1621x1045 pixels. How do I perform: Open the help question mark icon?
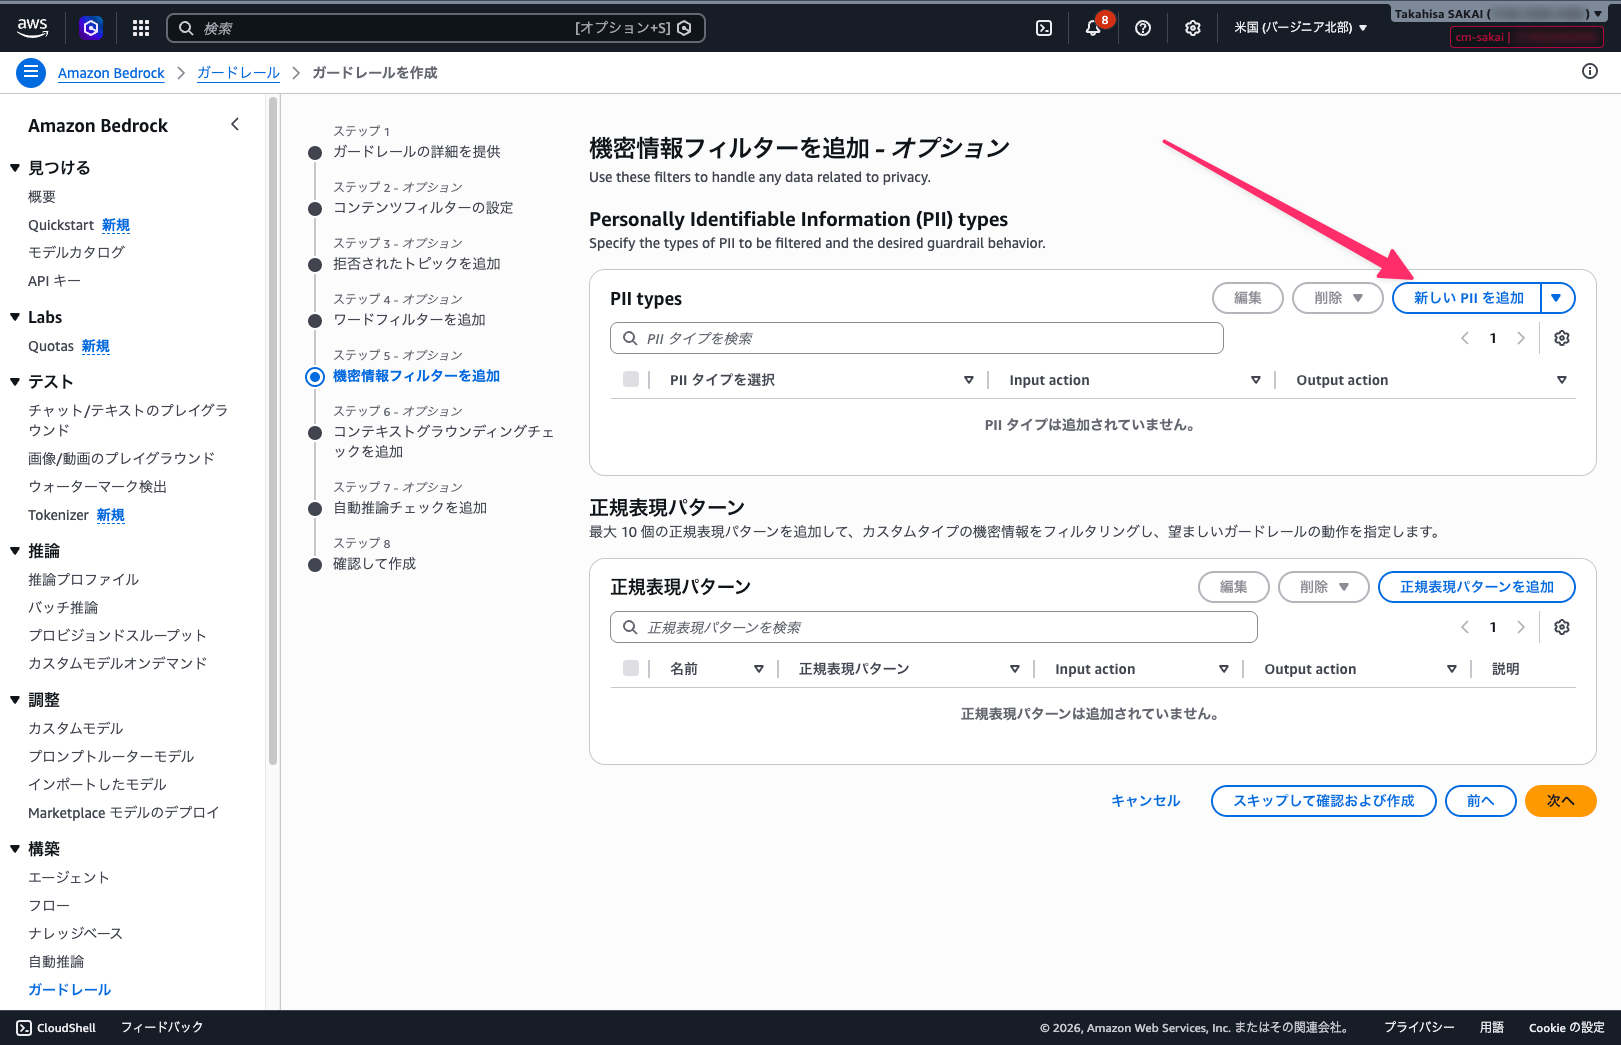[x=1143, y=28]
